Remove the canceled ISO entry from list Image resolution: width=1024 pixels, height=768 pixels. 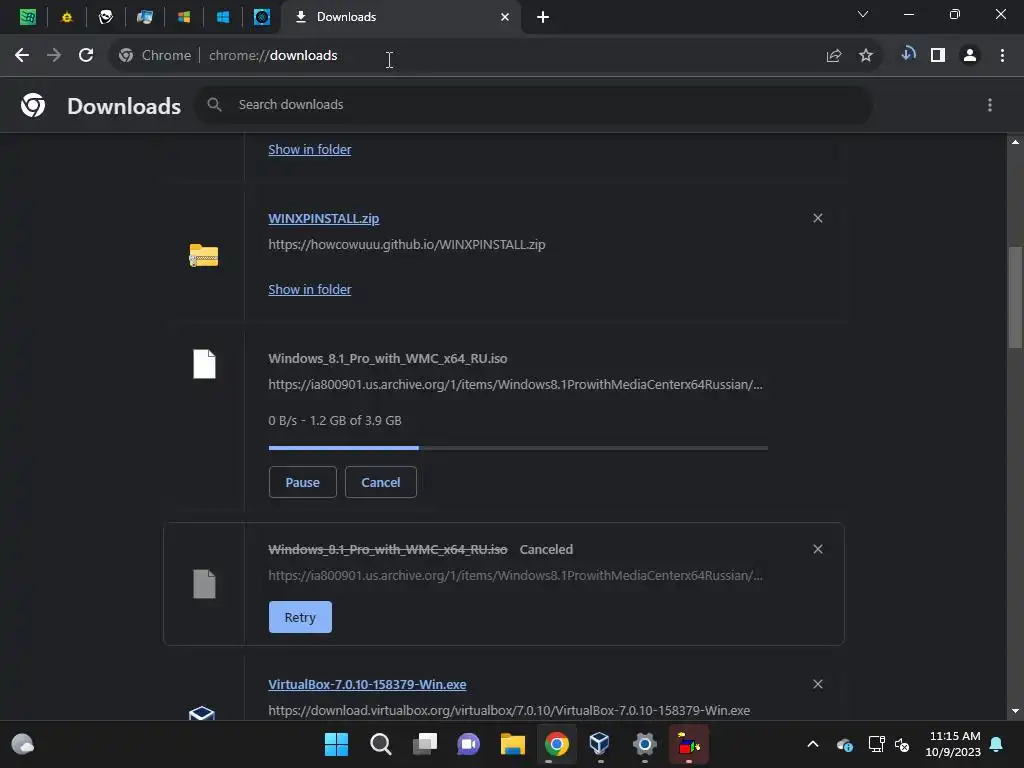[x=818, y=549]
